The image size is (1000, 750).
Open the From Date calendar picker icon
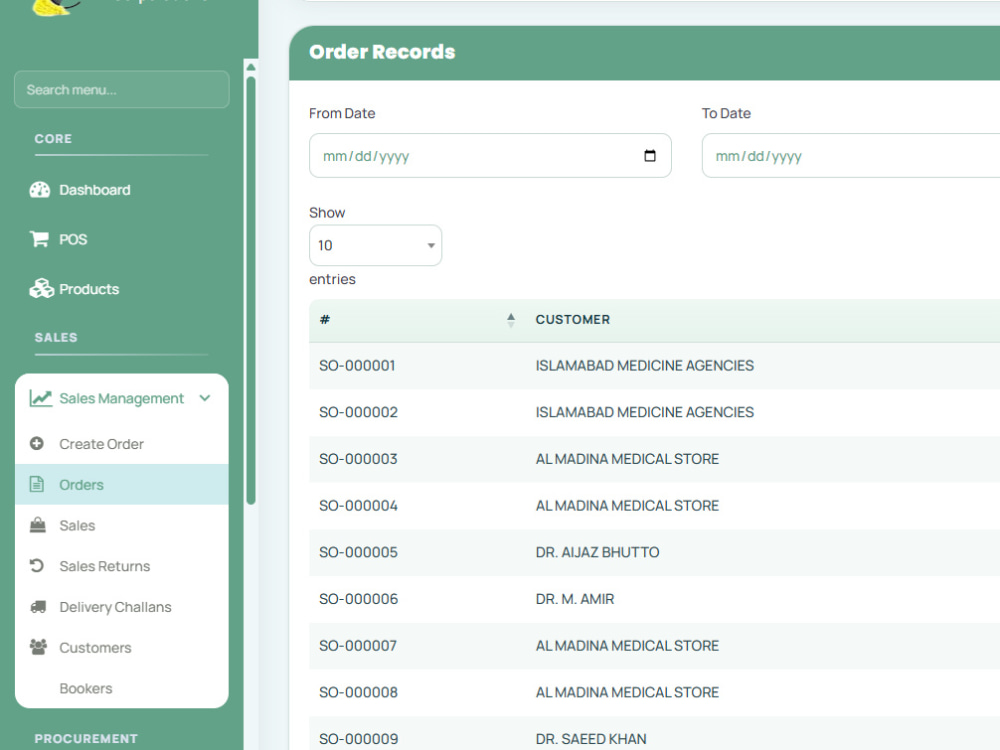(650, 156)
